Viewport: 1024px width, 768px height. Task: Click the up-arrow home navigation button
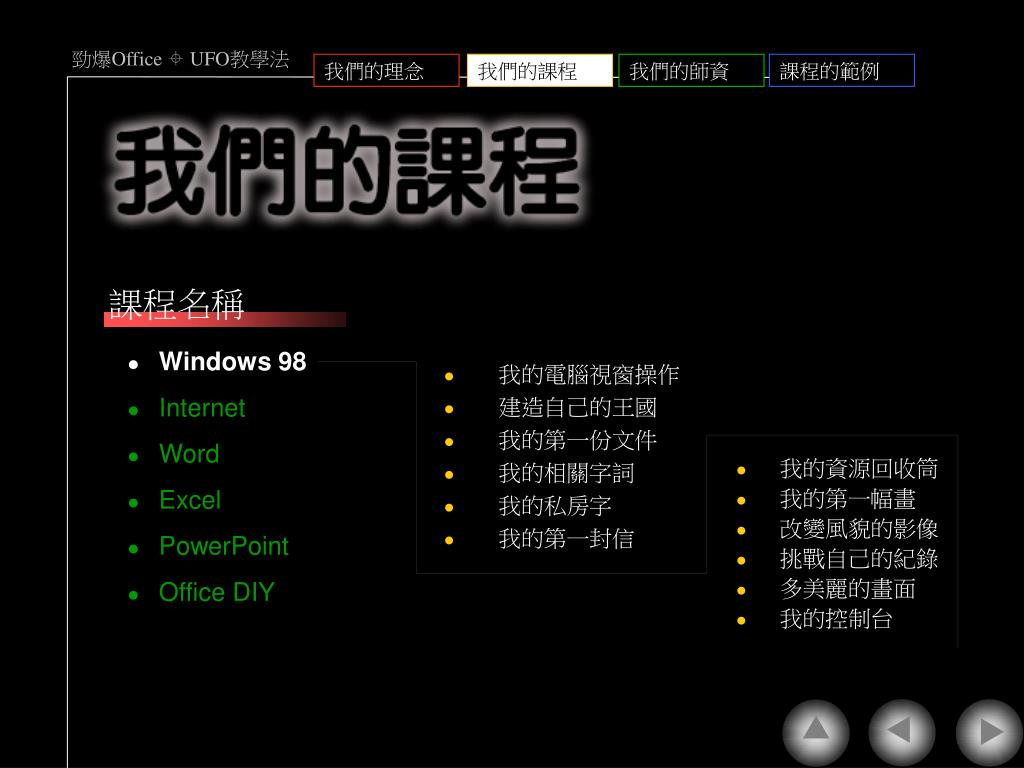816,731
